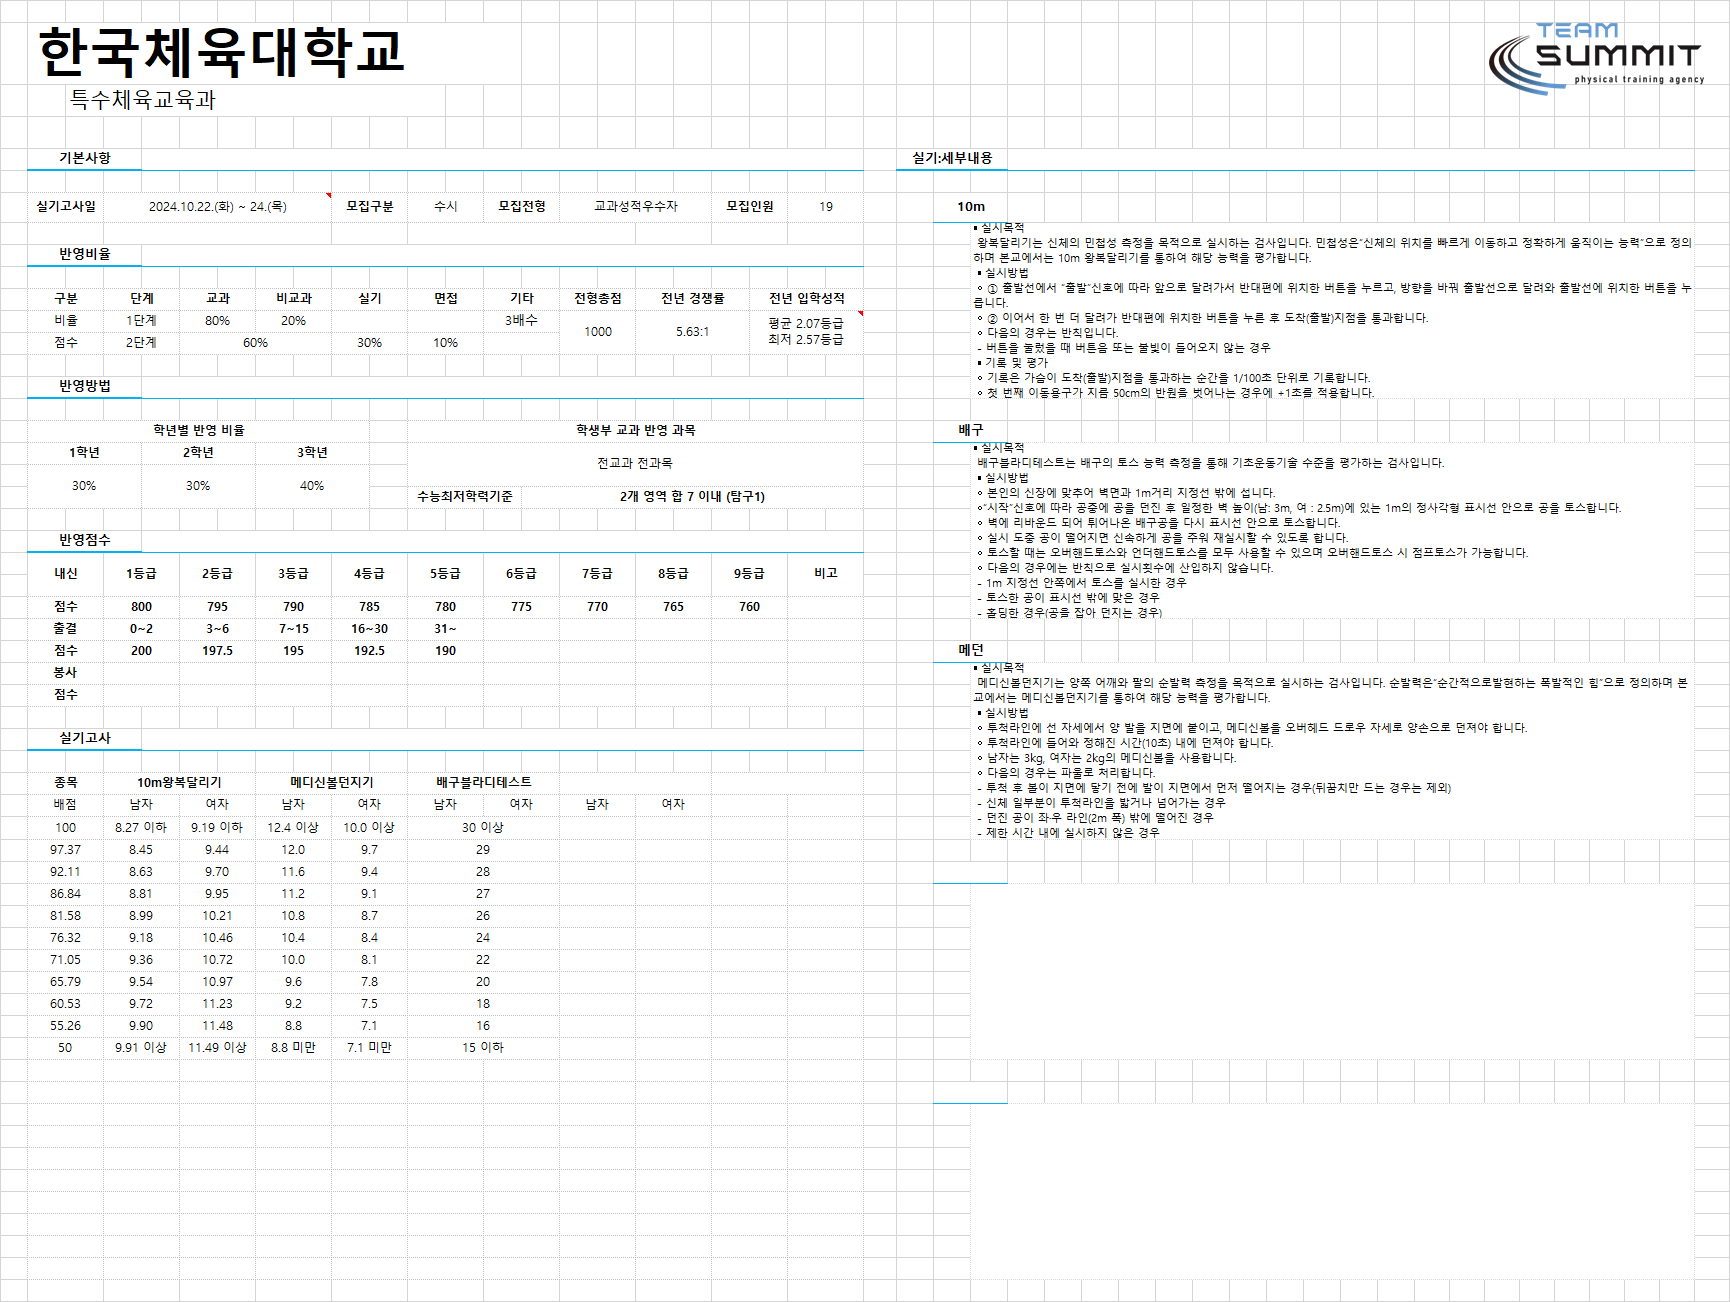
Task: Click the 97.37 score cell
Action: click(x=66, y=850)
